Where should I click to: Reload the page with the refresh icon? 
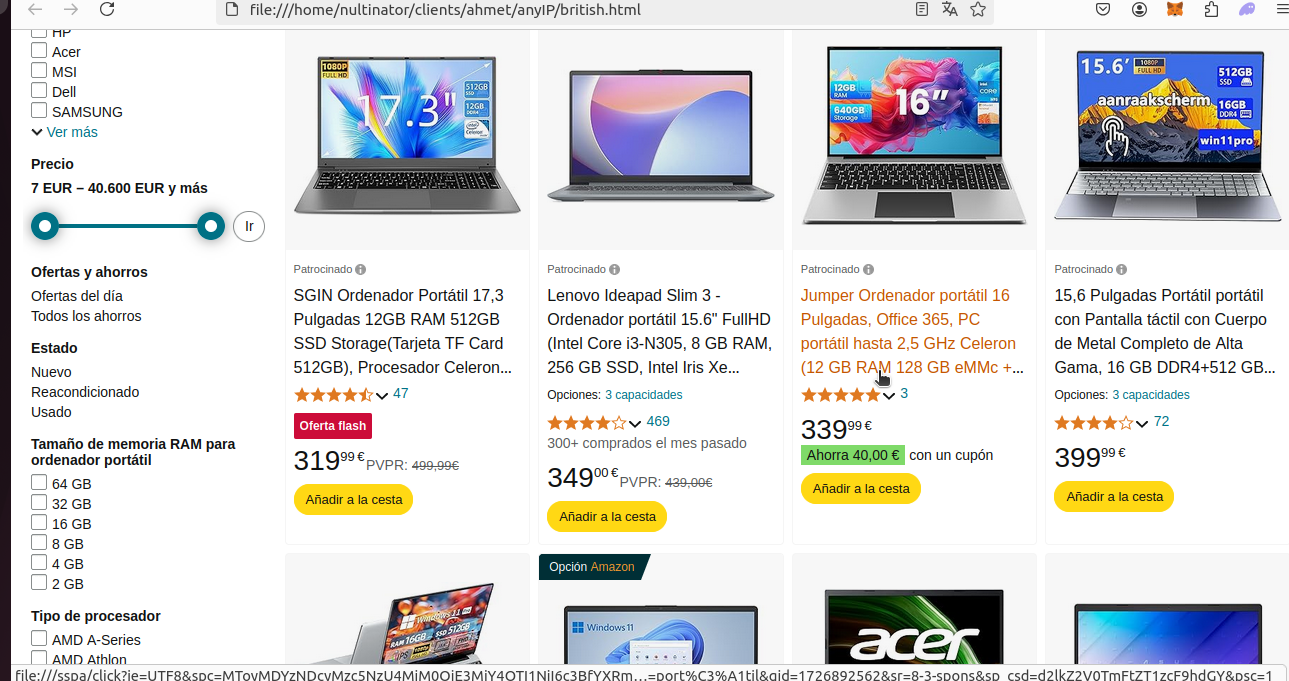107,10
